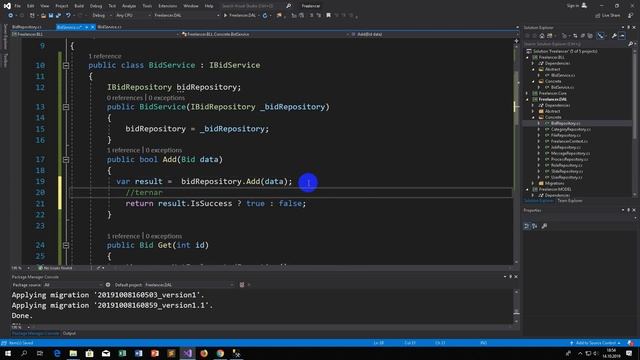Click the No issues found status indicator

point(55,268)
